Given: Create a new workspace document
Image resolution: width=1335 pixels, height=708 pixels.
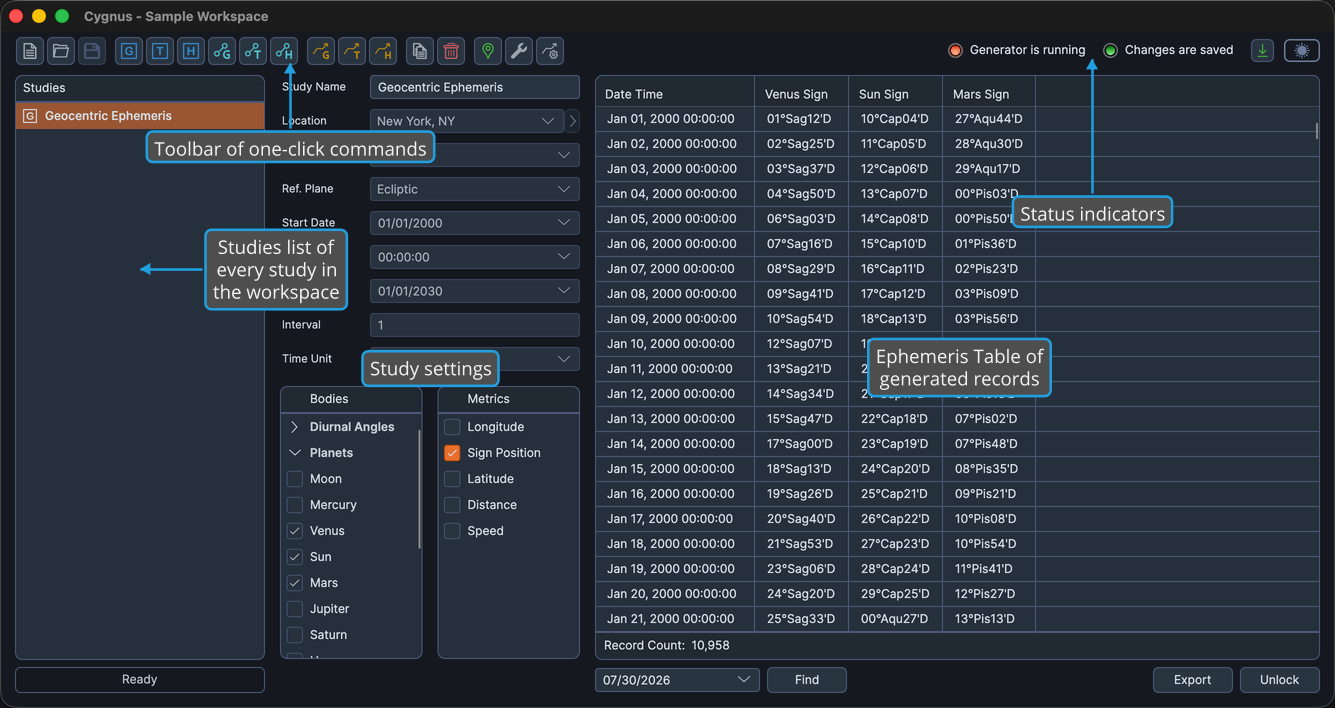Looking at the screenshot, I should [x=30, y=51].
